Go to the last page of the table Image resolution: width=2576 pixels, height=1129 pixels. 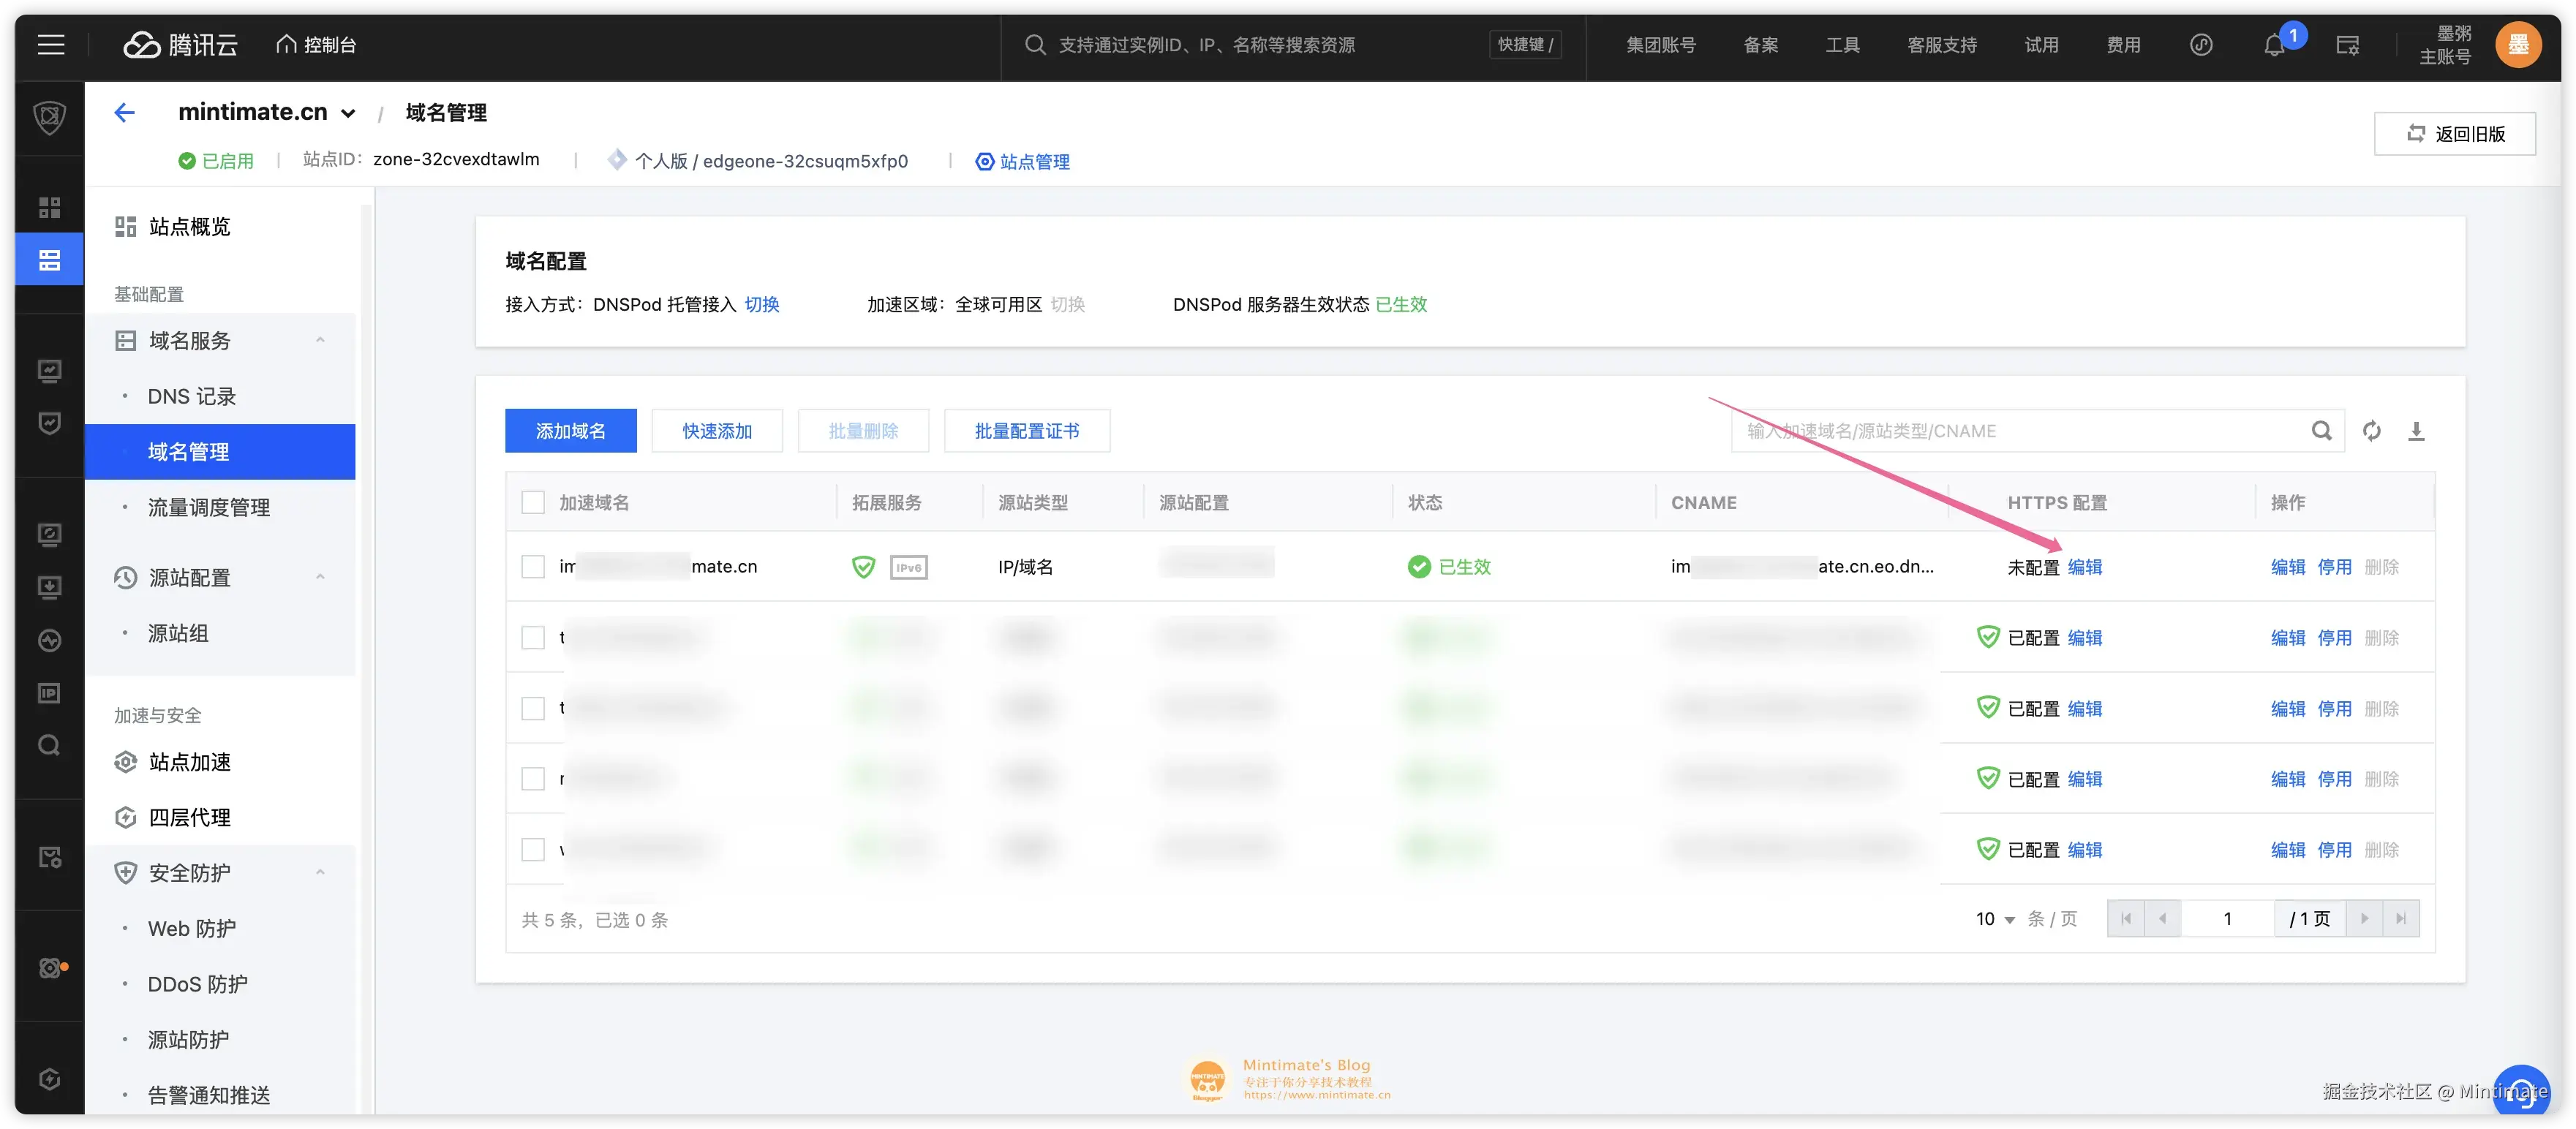(x=2400, y=919)
